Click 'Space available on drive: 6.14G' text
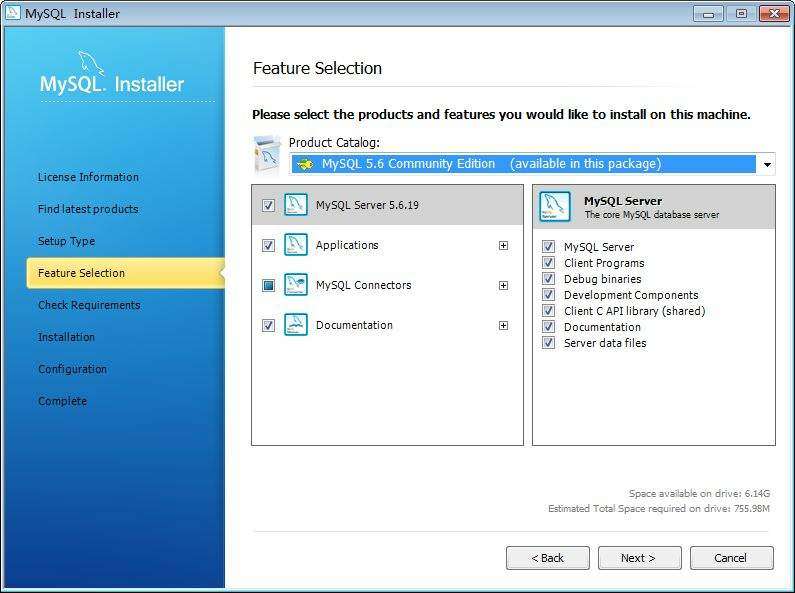This screenshot has height=593, width=795. click(x=699, y=493)
